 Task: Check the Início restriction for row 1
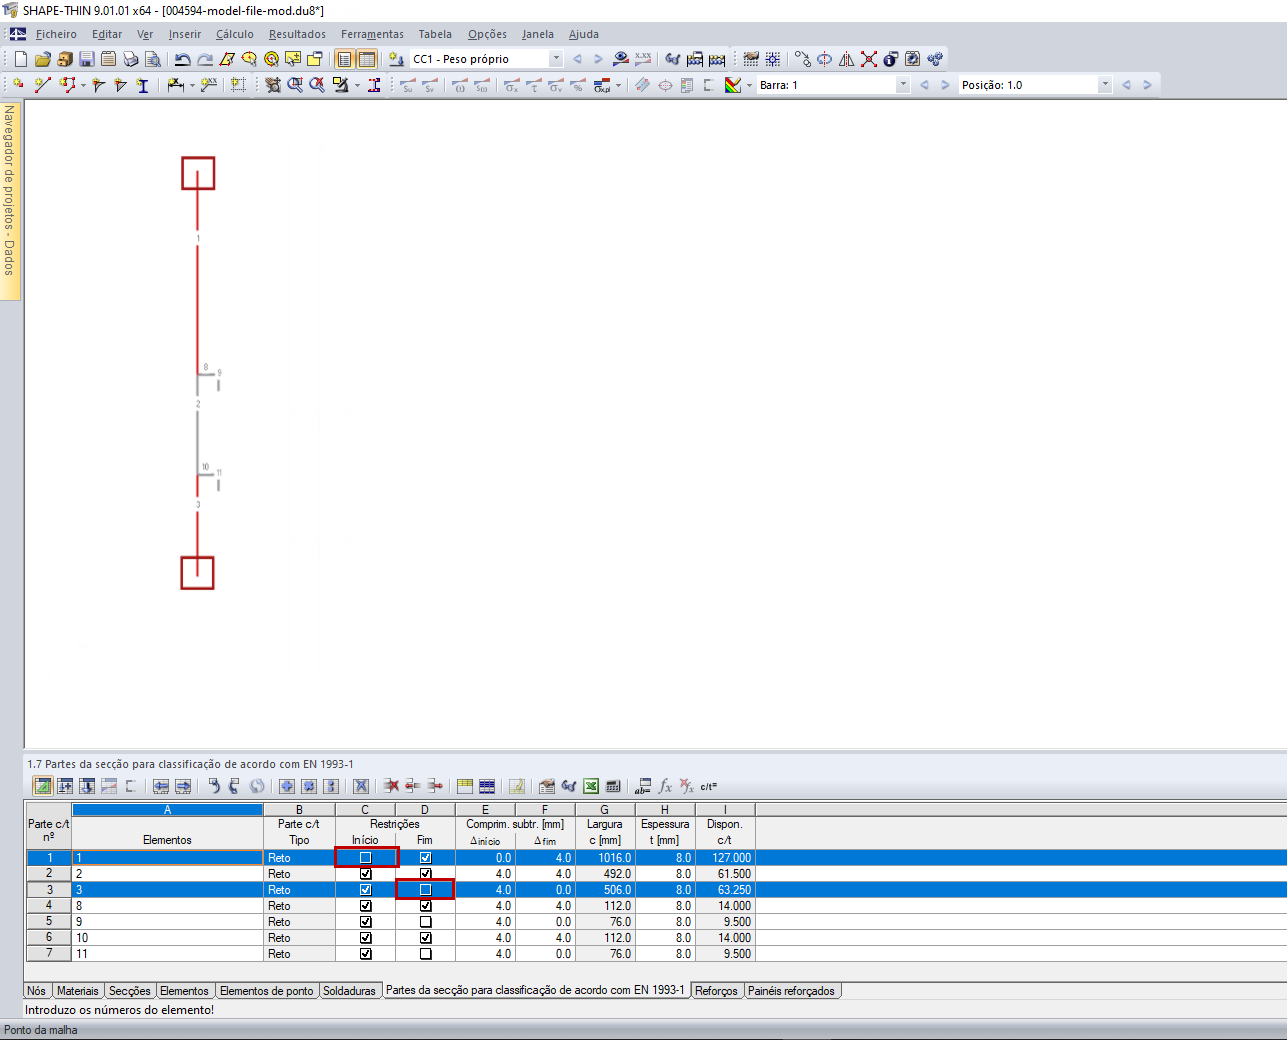(365, 858)
